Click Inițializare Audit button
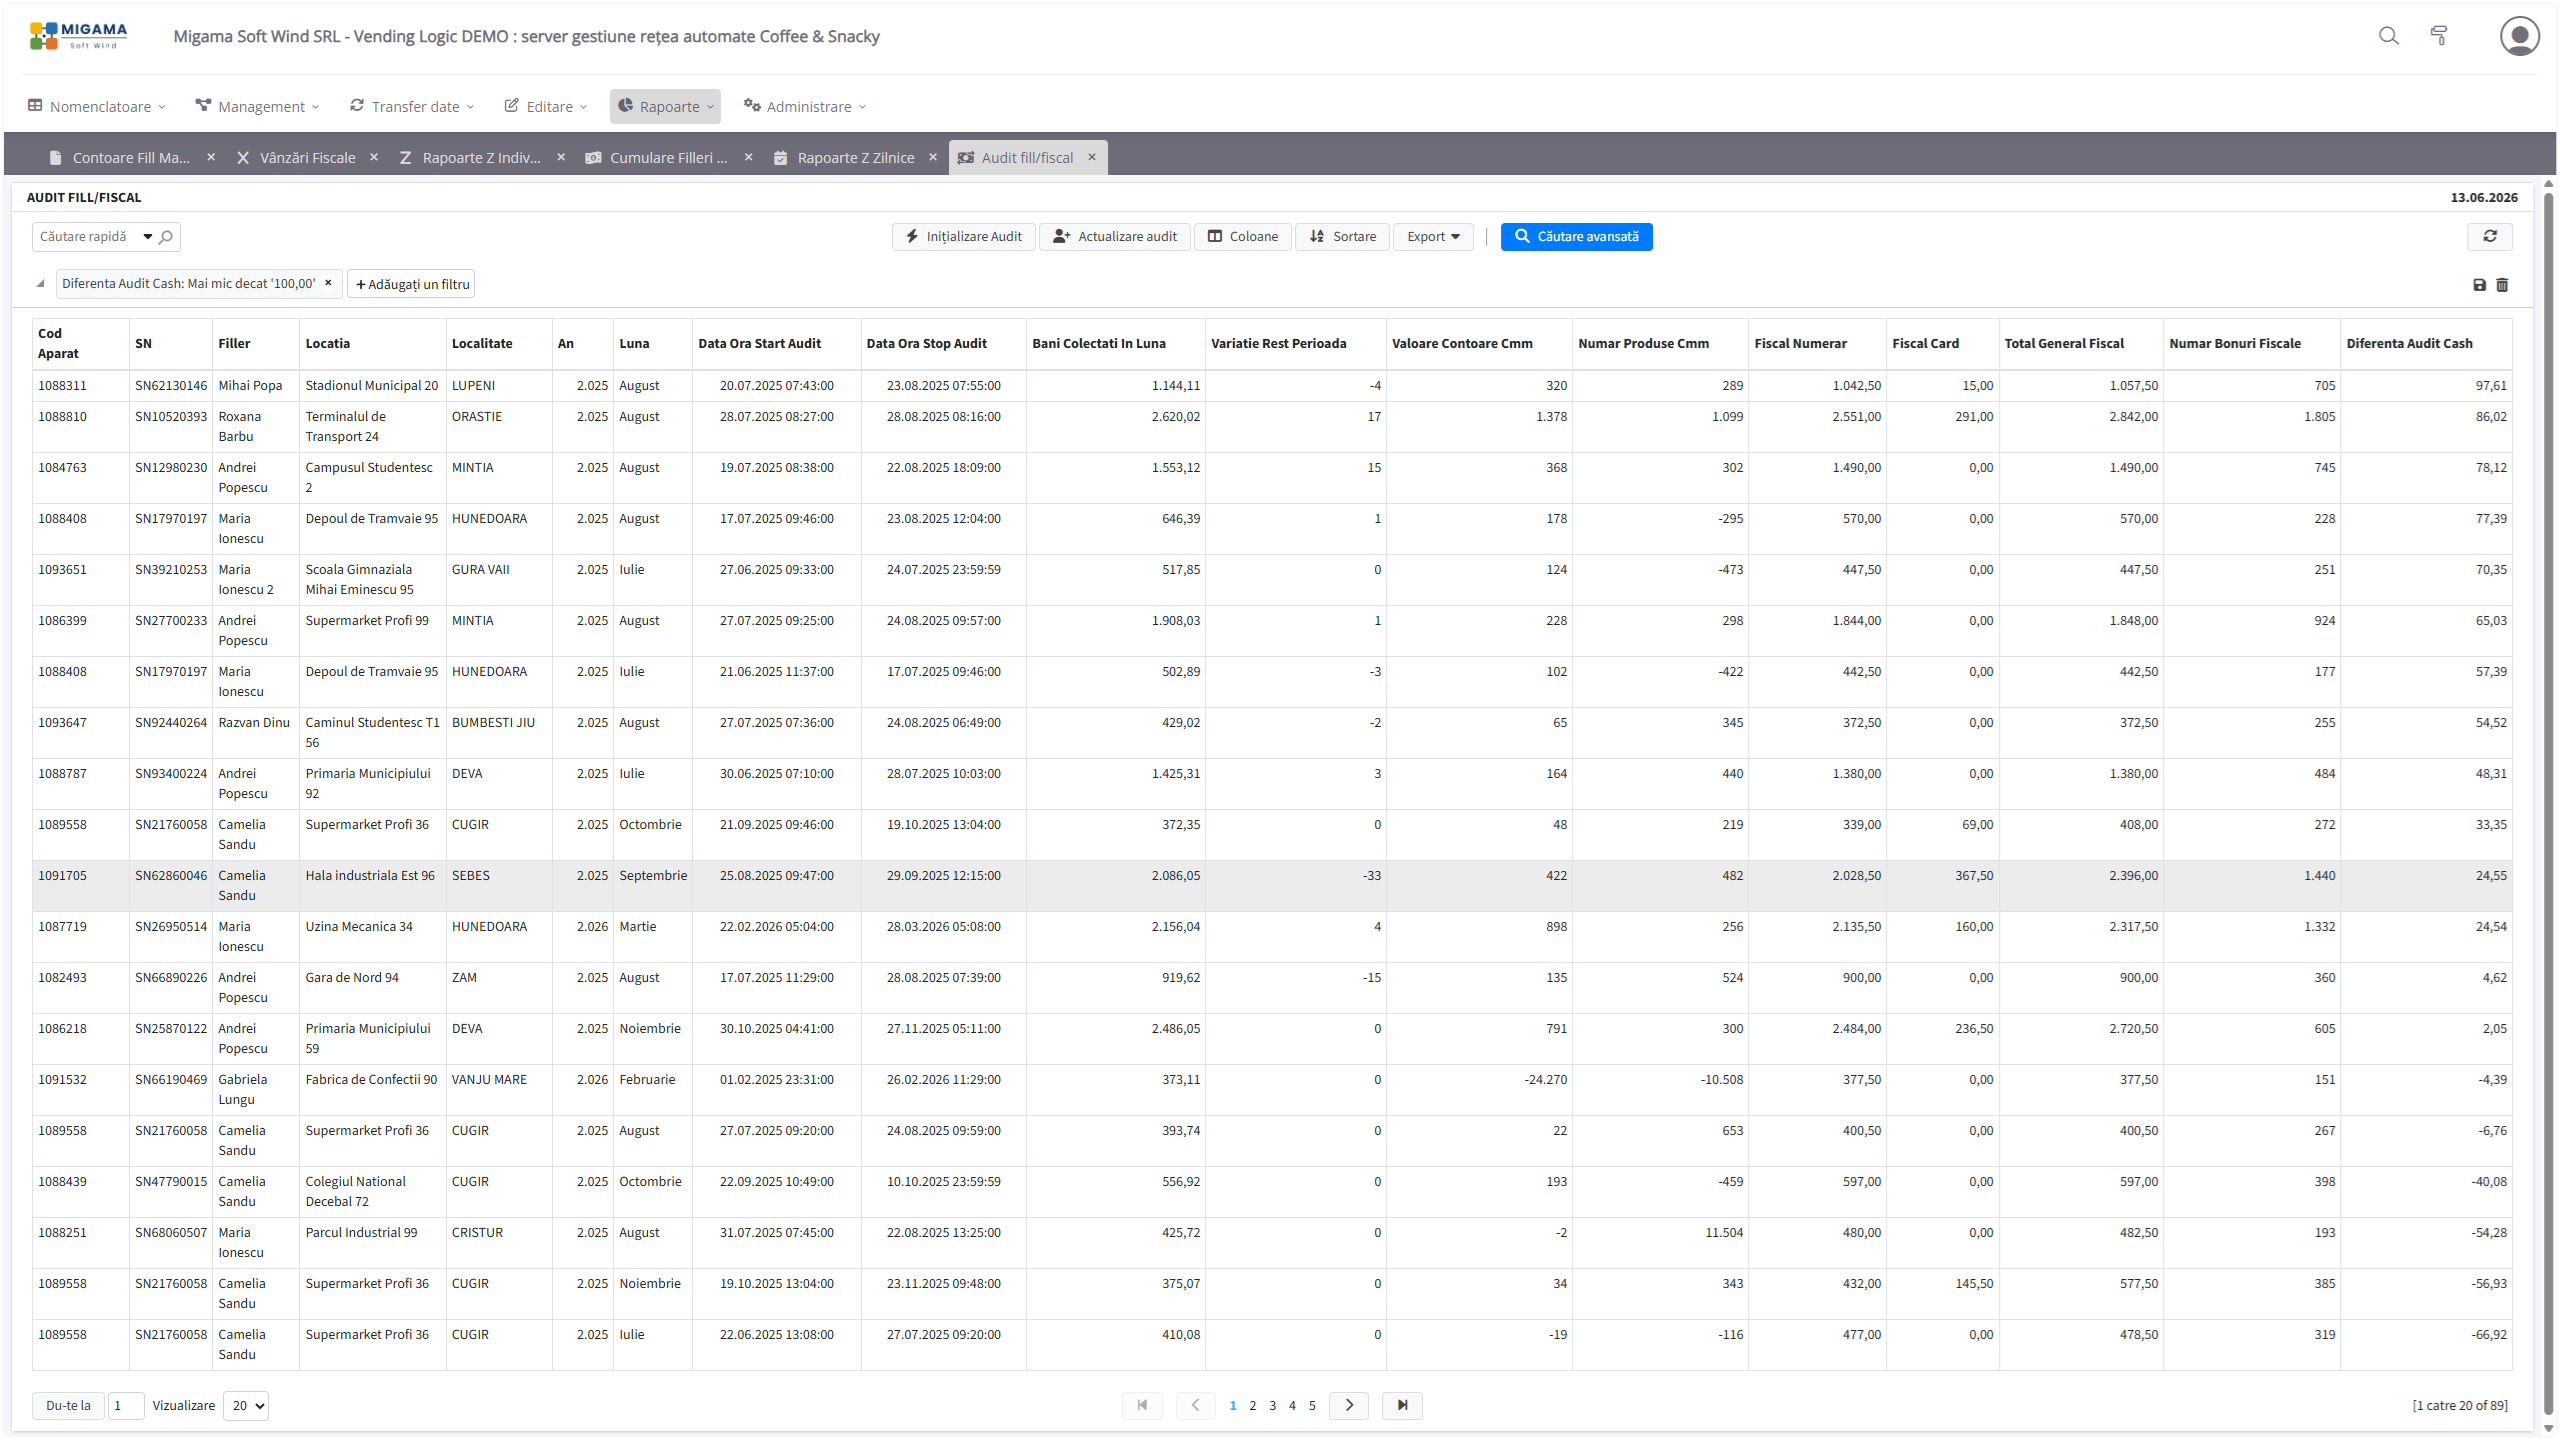This screenshot has height=1440, width=2560. coord(964,236)
